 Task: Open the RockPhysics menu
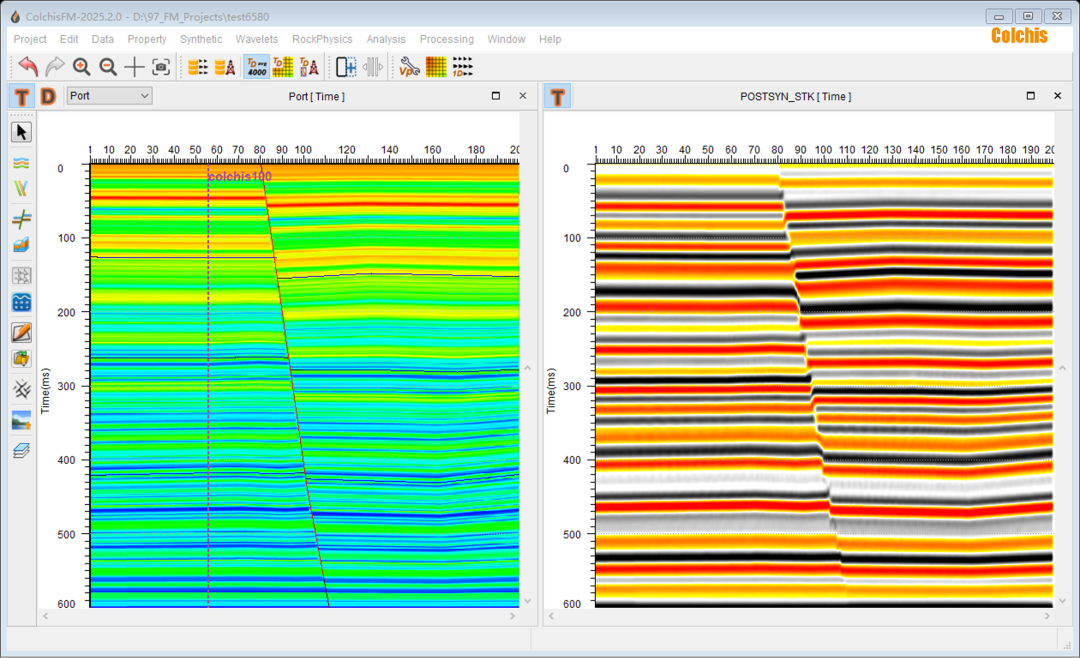(x=322, y=39)
